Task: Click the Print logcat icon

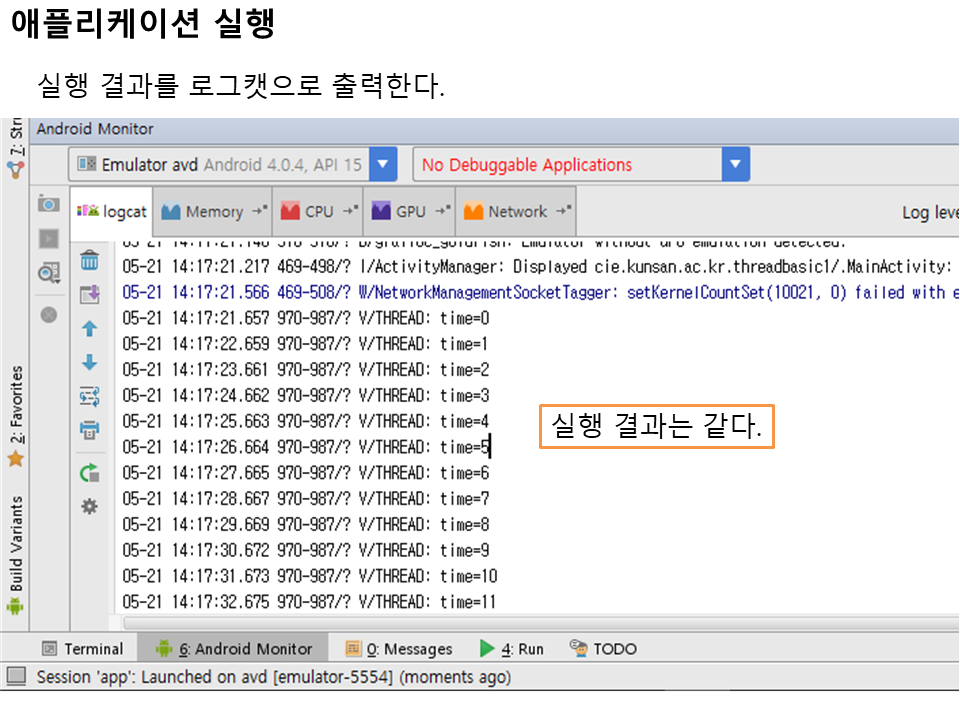Action: pyautogui.click(x=90, y=431)
